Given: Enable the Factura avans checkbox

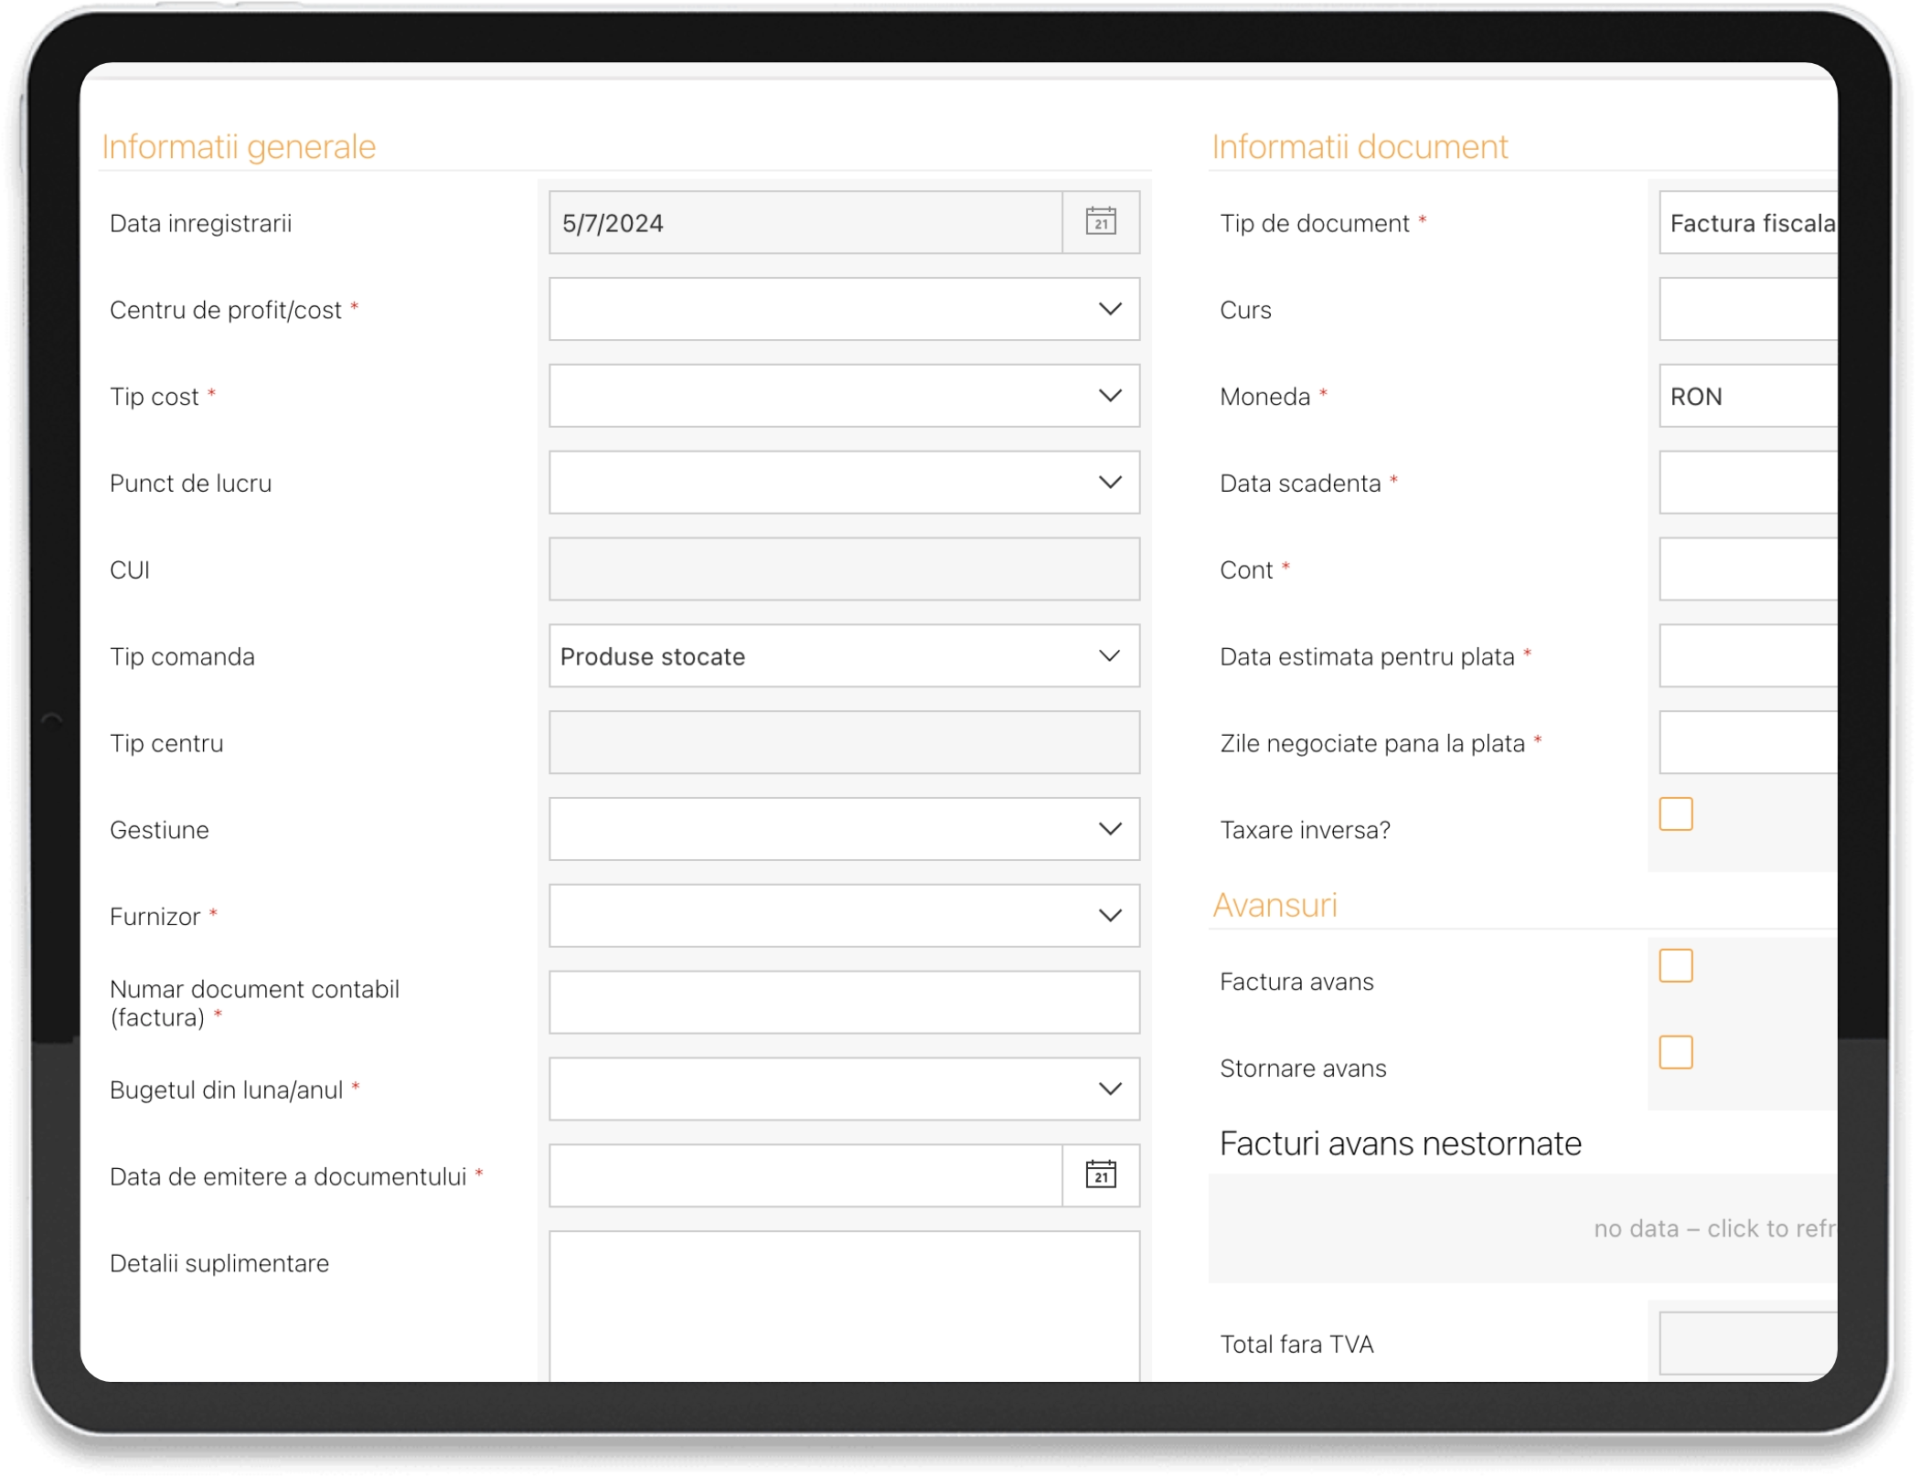Looking at the screenshot, I should 1675,966.
